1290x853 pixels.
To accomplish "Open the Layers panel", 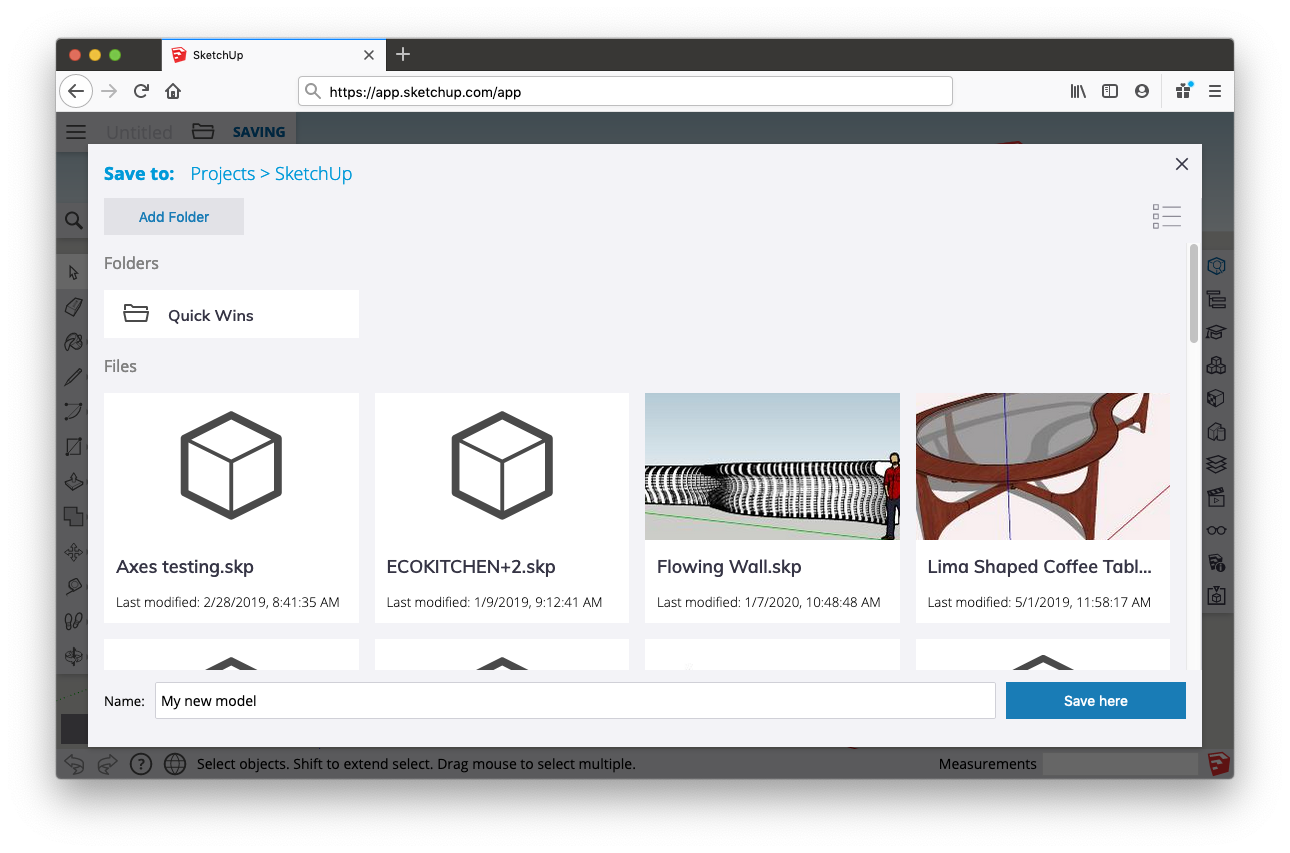I will coord(1216,464).
